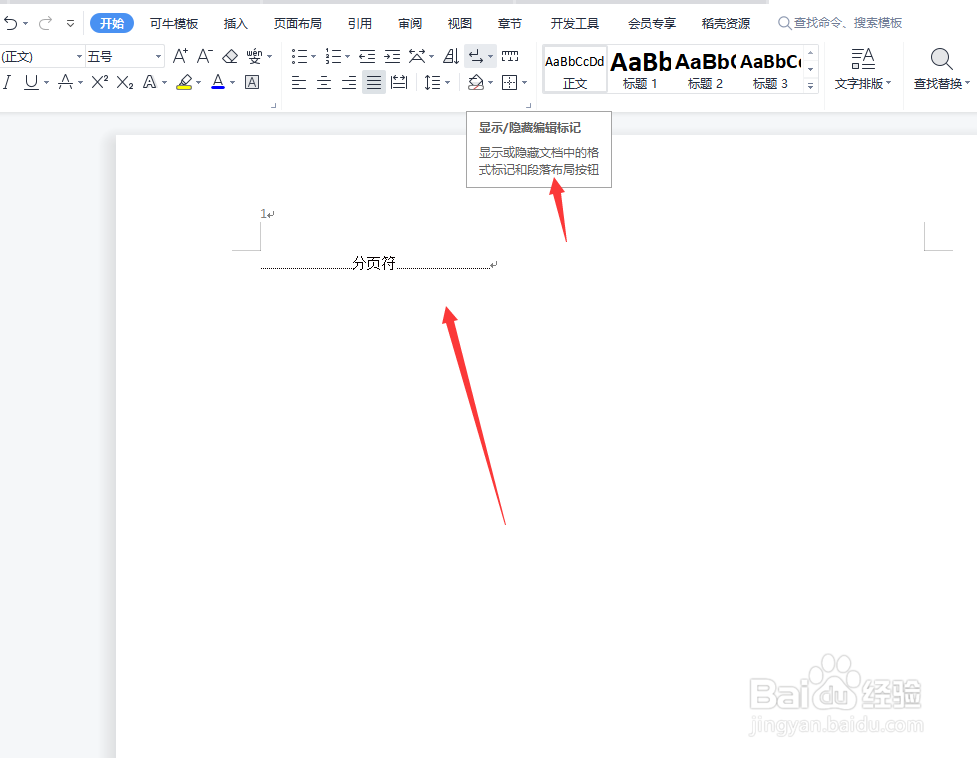Viewport: 977px width, 758px height.
Task: Select the 开始 tab
Action: point(112,24)
